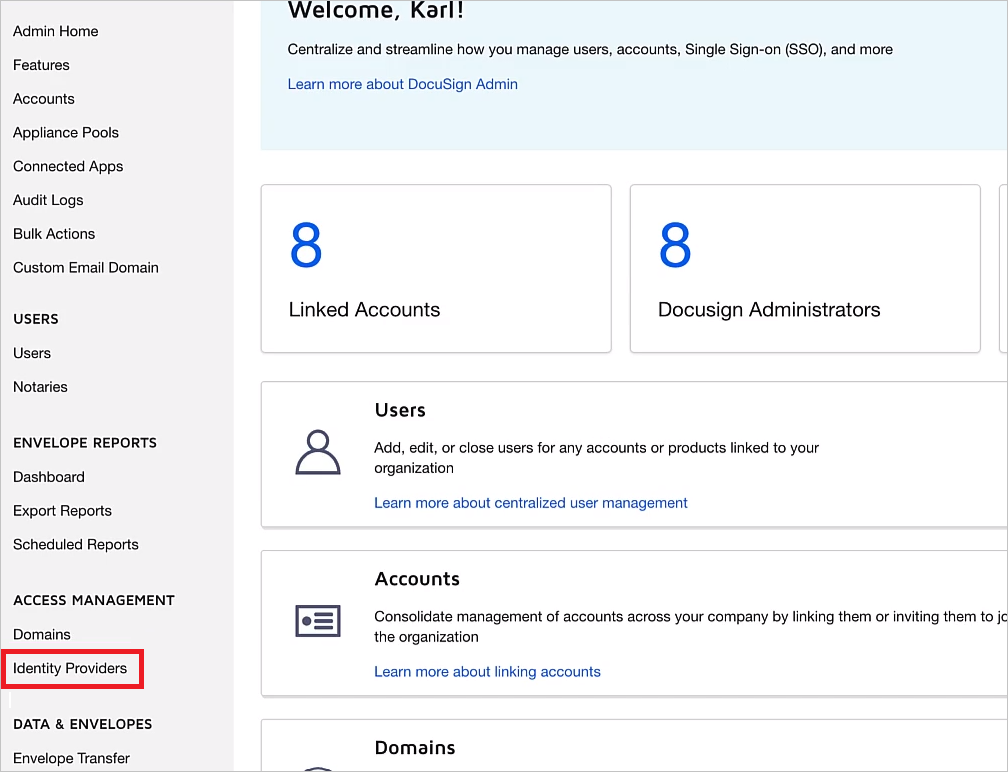Open Custom Email Domain settings

[x=86, y=267]
